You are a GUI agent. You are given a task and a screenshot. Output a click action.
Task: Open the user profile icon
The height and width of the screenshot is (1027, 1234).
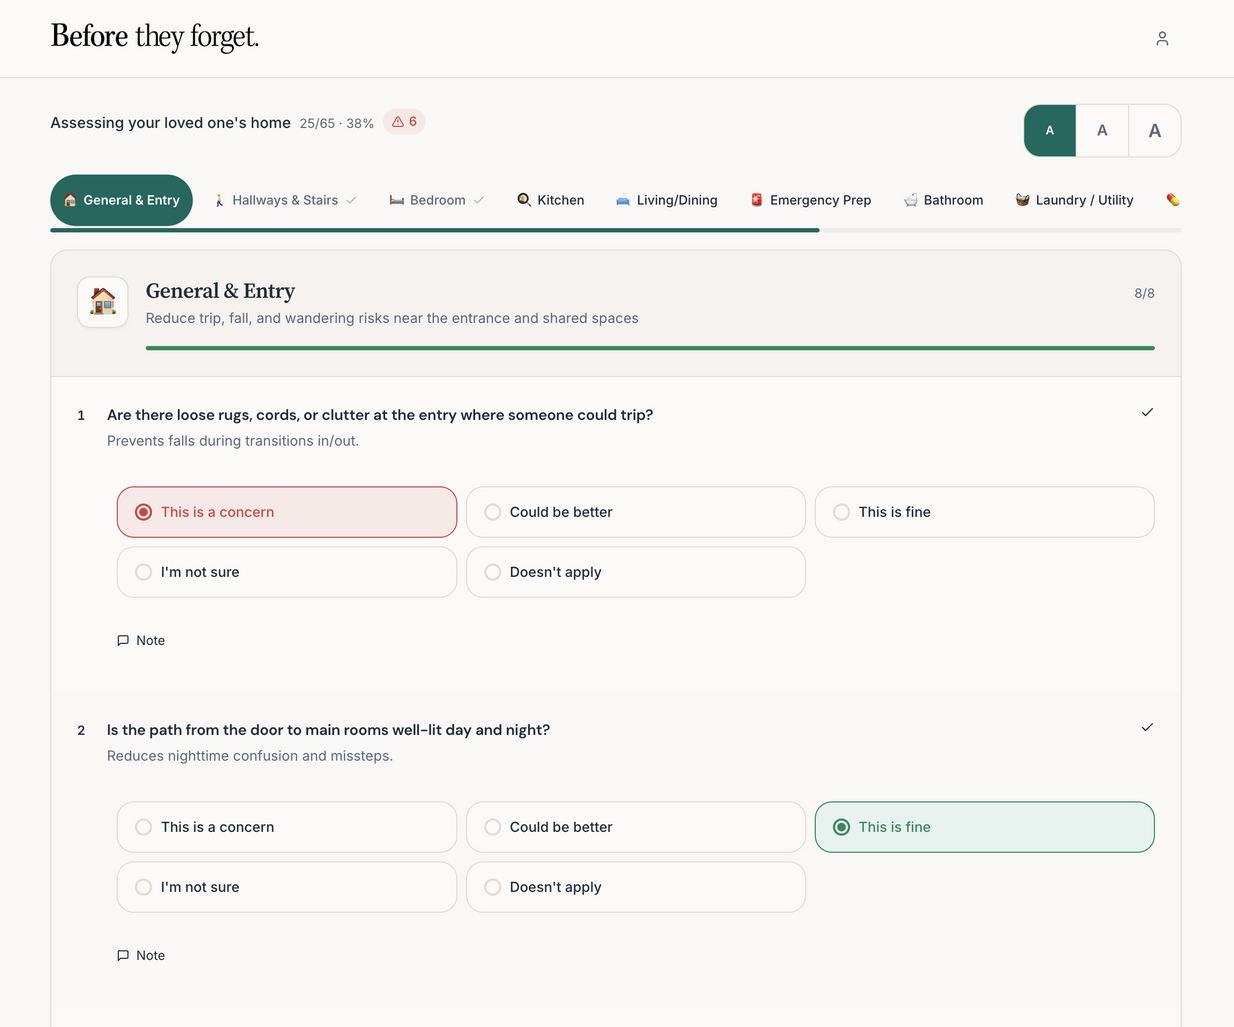click(1162, 38)
